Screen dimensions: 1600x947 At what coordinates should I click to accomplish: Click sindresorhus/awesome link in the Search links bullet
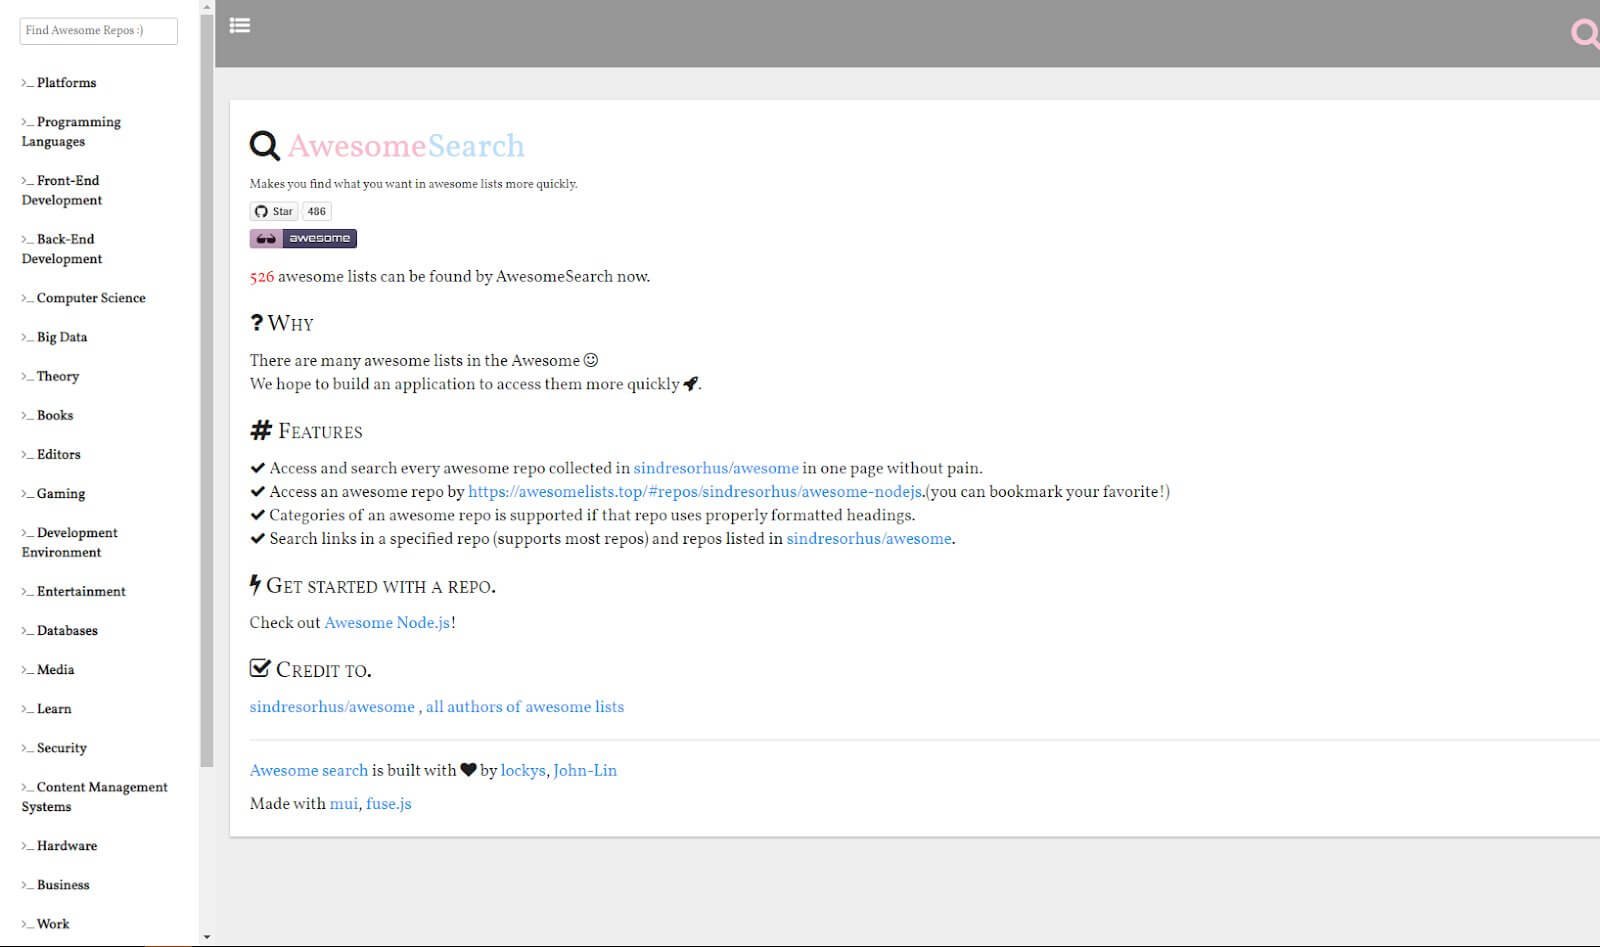pos(869,539)
